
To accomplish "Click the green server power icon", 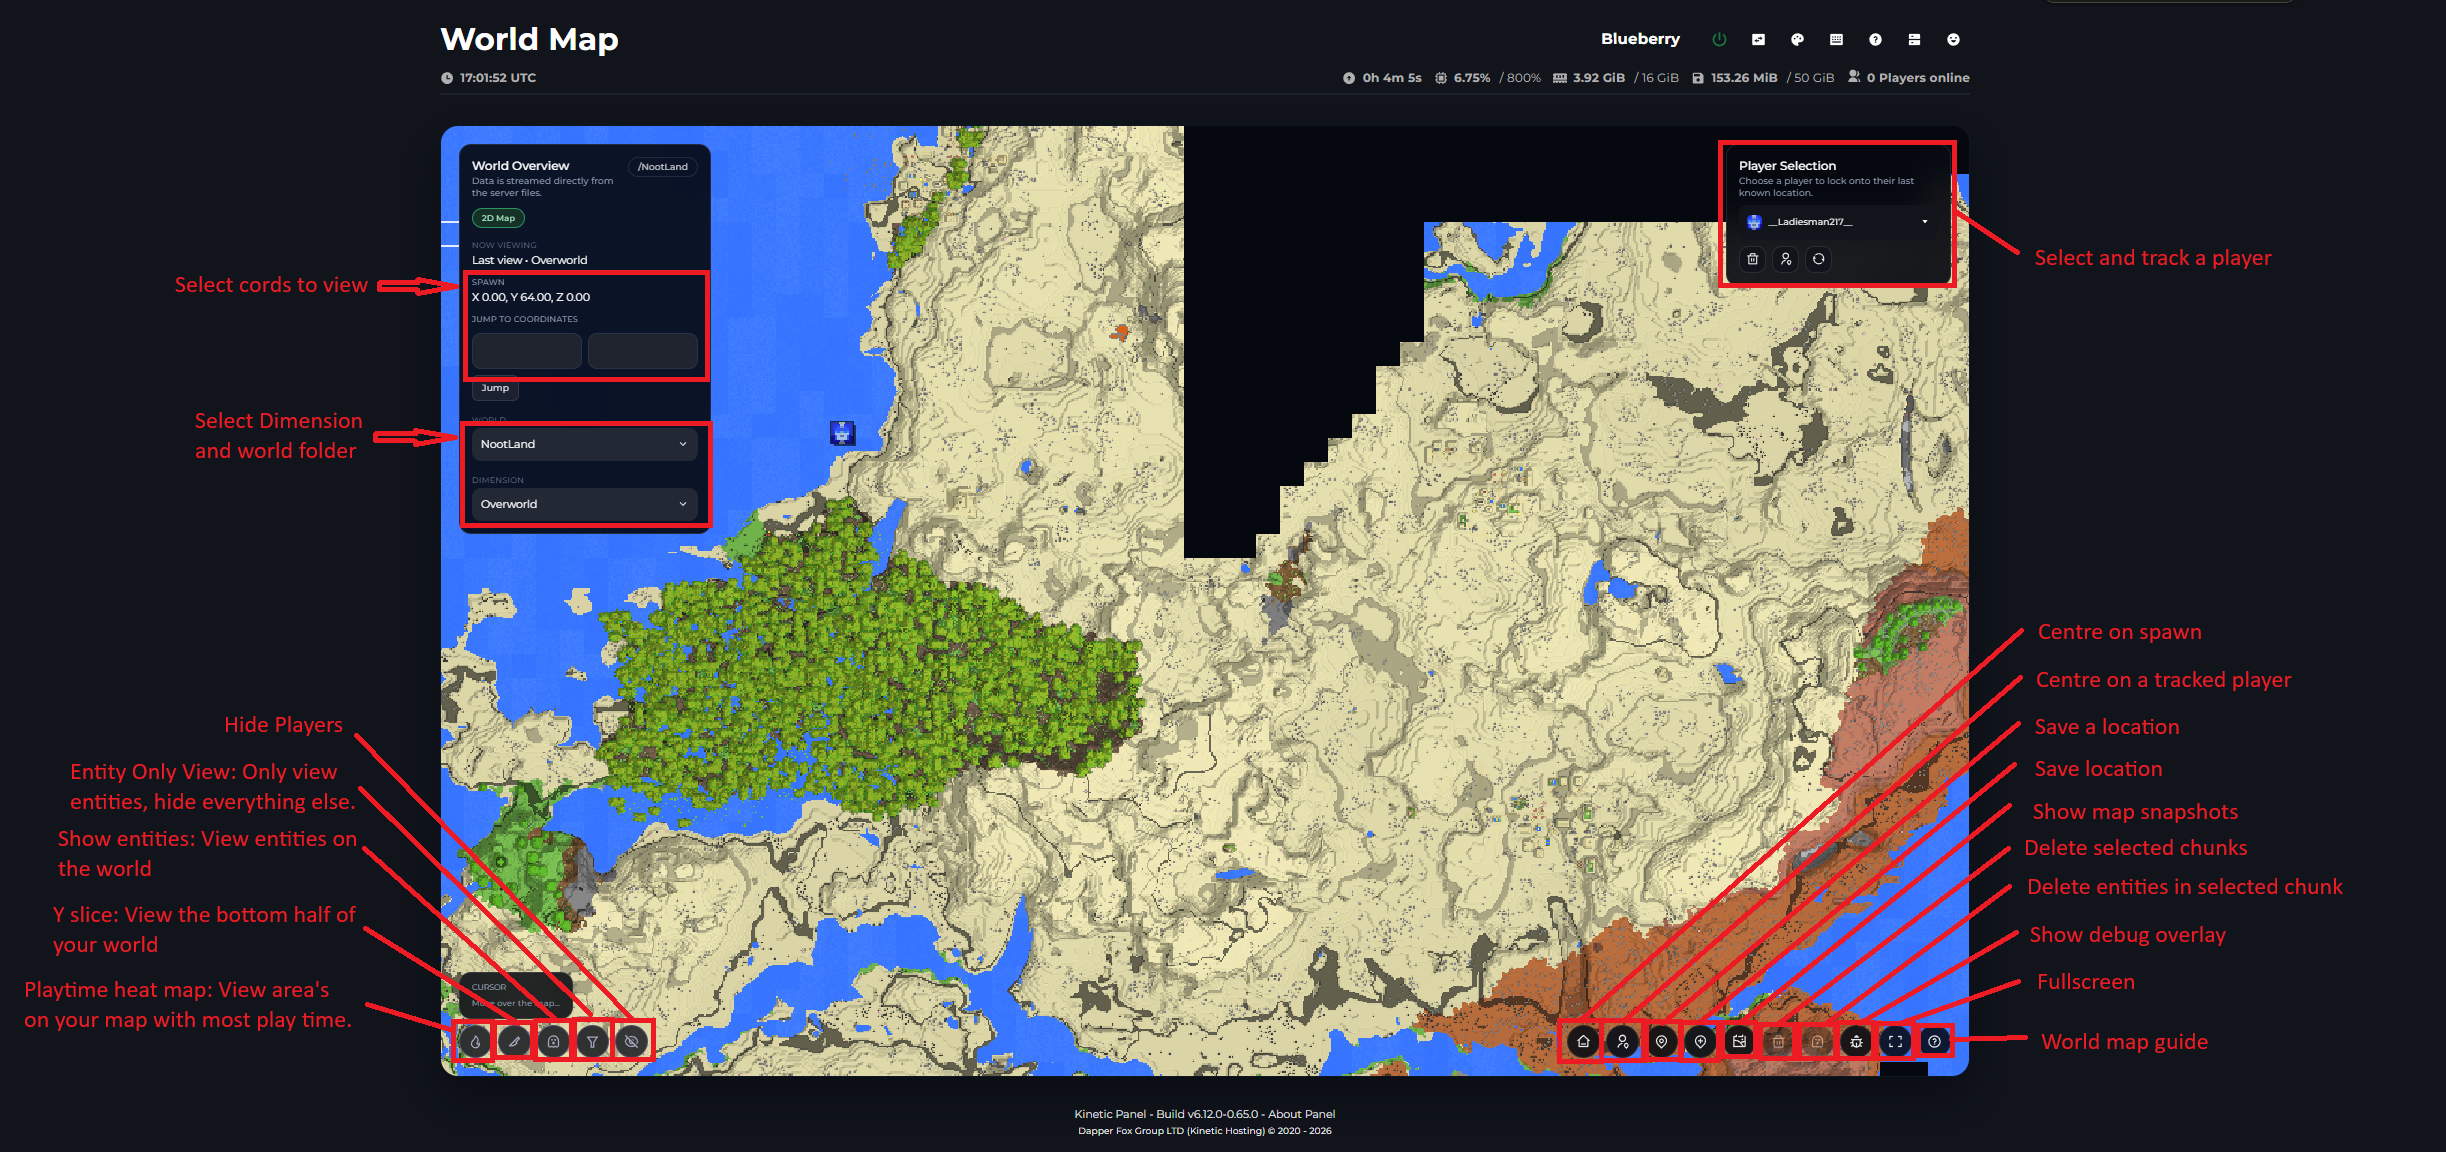I will [x=1719, y=39].
